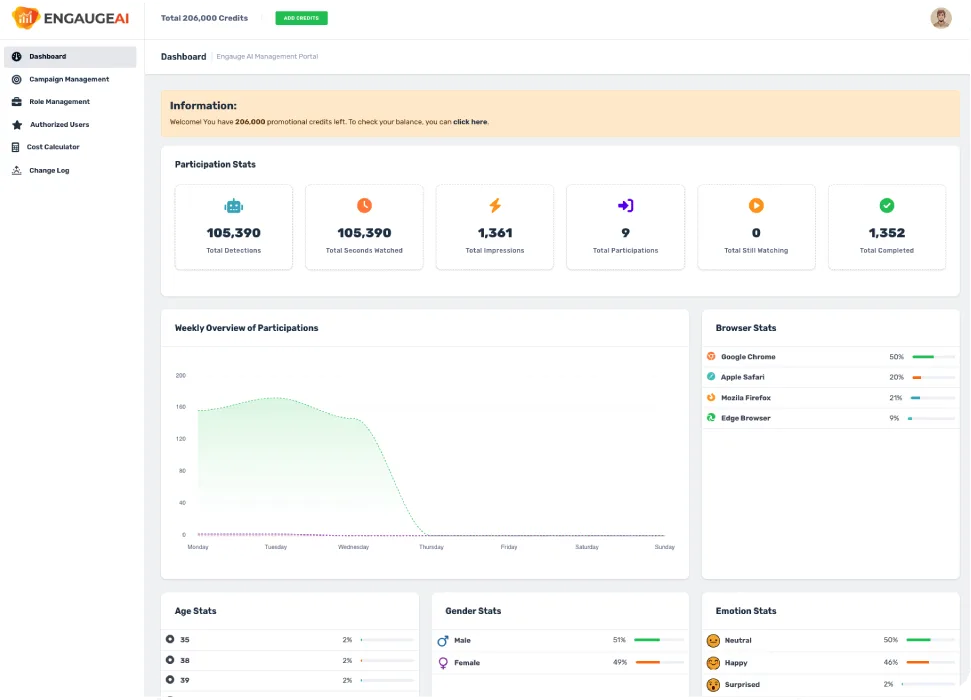Image resolution: width=971 pixels, height=700 pixels.
Task: Click the Total Detections robot icon
Action: [233, 206]
